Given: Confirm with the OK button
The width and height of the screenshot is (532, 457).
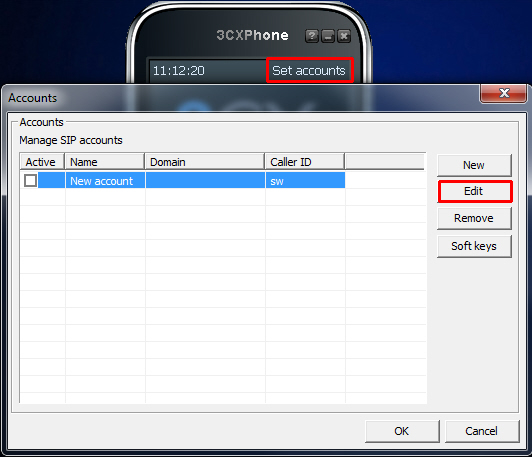Looking at the screenshot, I should pos(402,431).
